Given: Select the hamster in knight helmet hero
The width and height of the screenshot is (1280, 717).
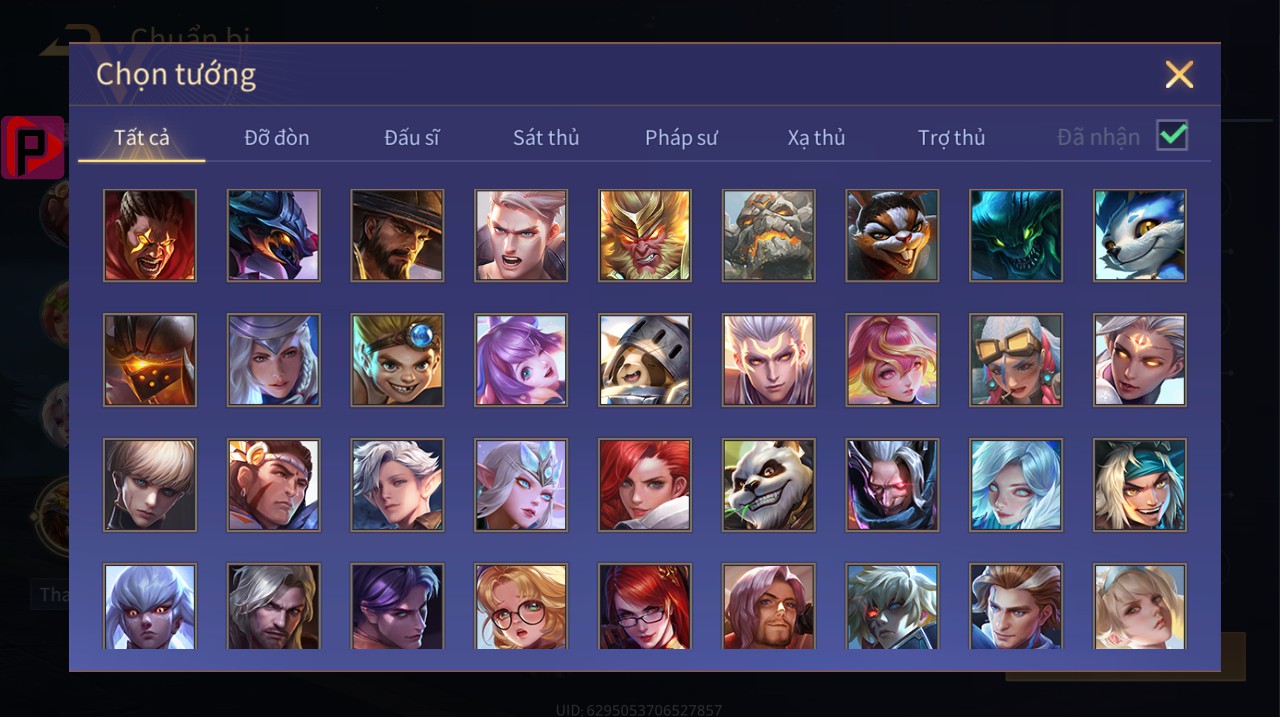Looking at the screenshot, I should coord(645,360).
